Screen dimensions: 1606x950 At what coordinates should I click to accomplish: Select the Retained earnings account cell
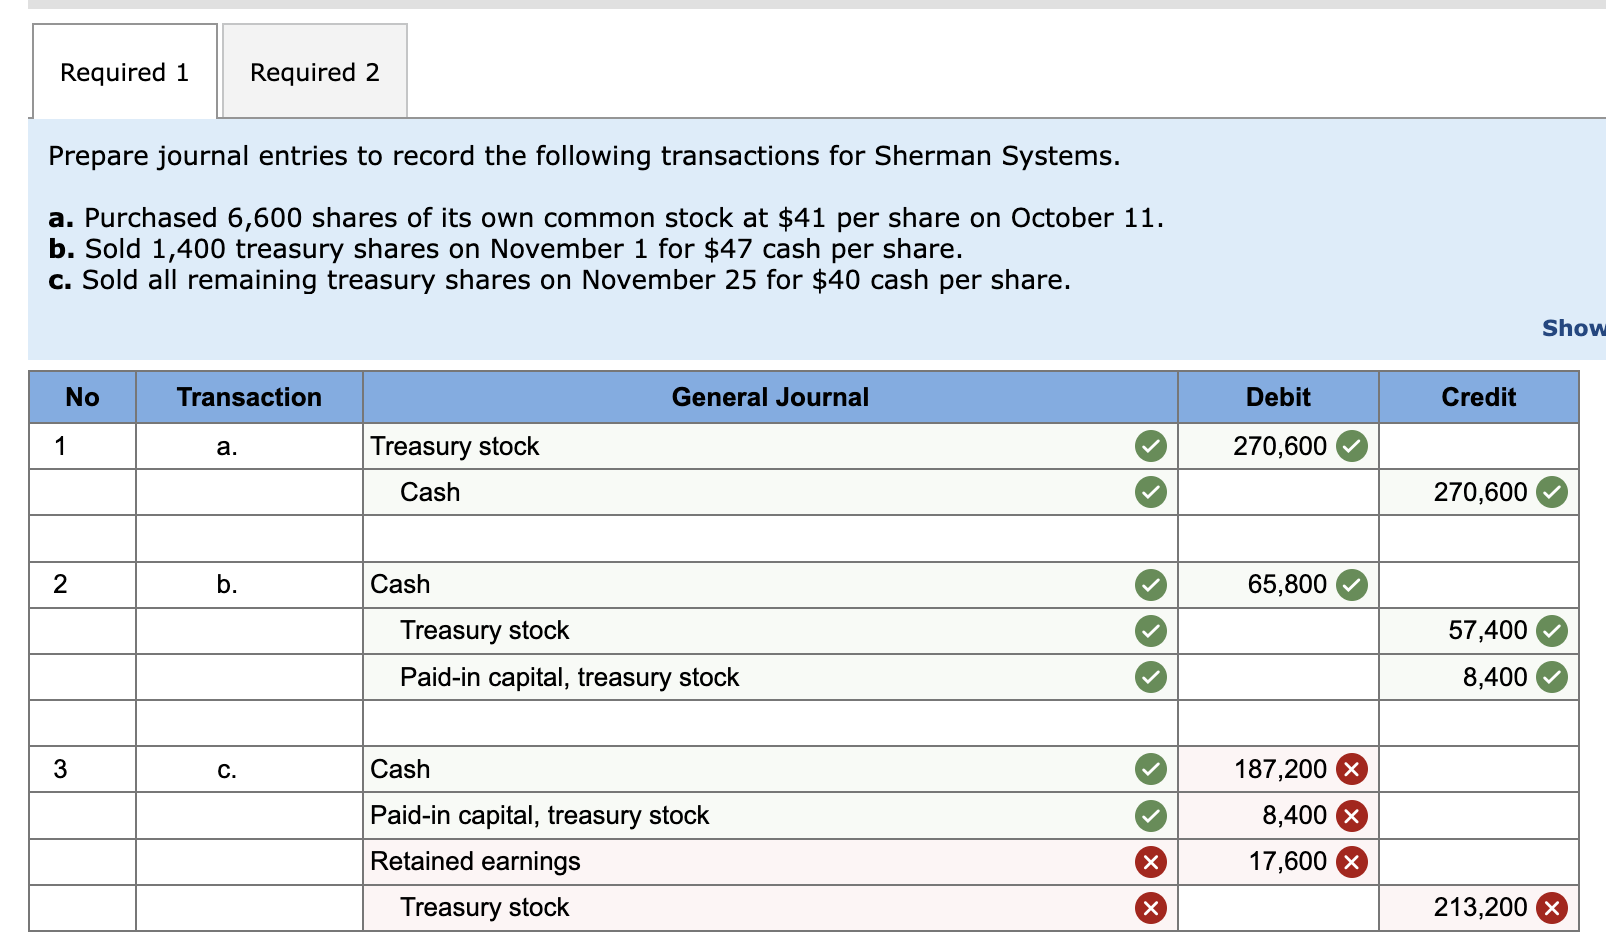point(770,861)
